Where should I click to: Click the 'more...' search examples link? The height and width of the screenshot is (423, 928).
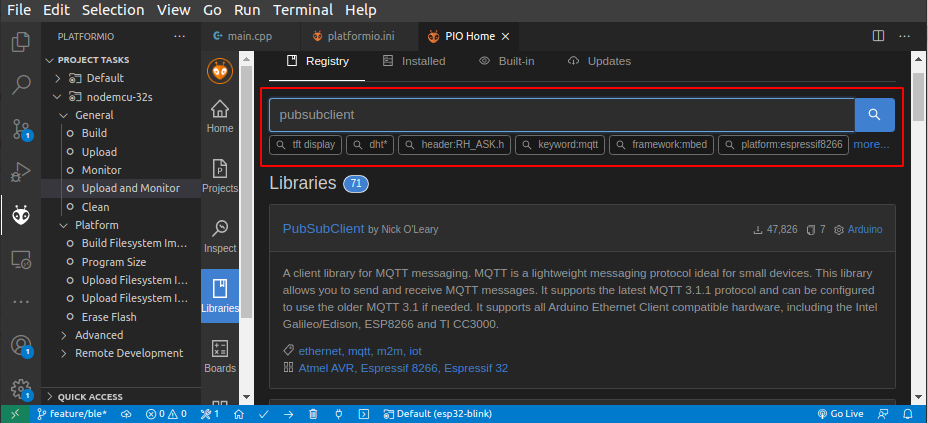(x=871, y=144)
